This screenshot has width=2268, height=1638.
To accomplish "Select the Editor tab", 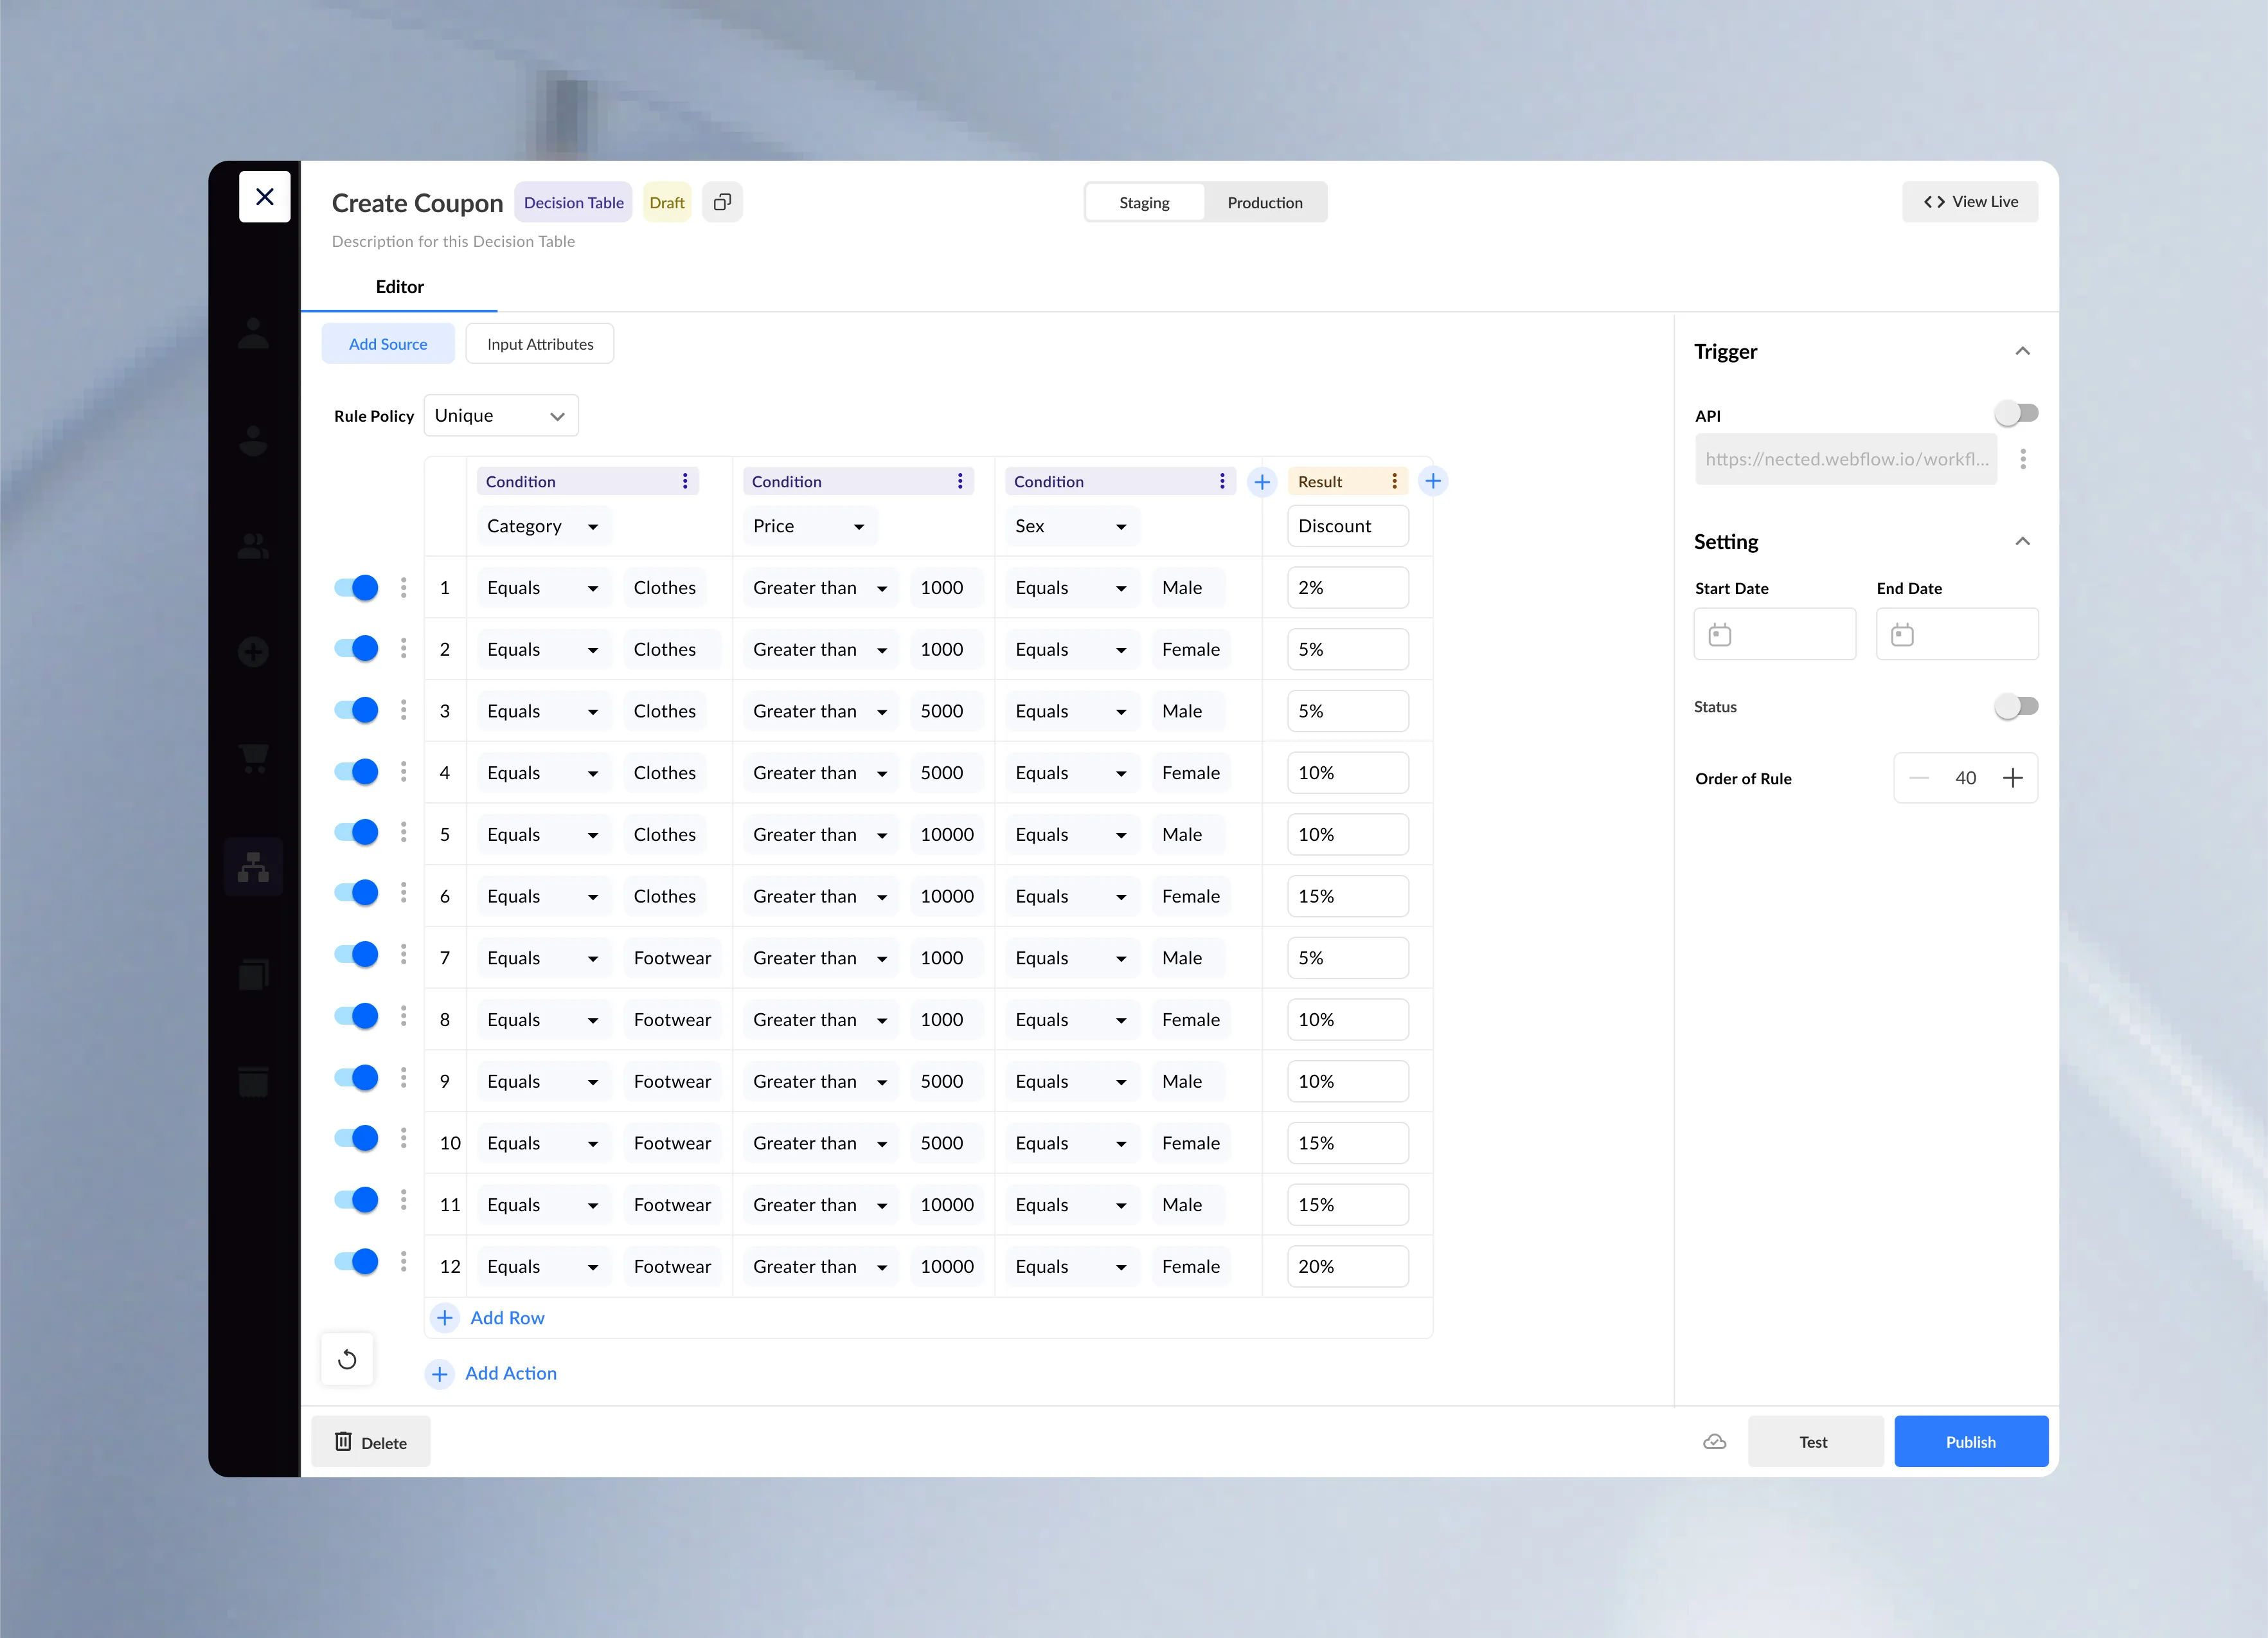I will coord(399,287).
